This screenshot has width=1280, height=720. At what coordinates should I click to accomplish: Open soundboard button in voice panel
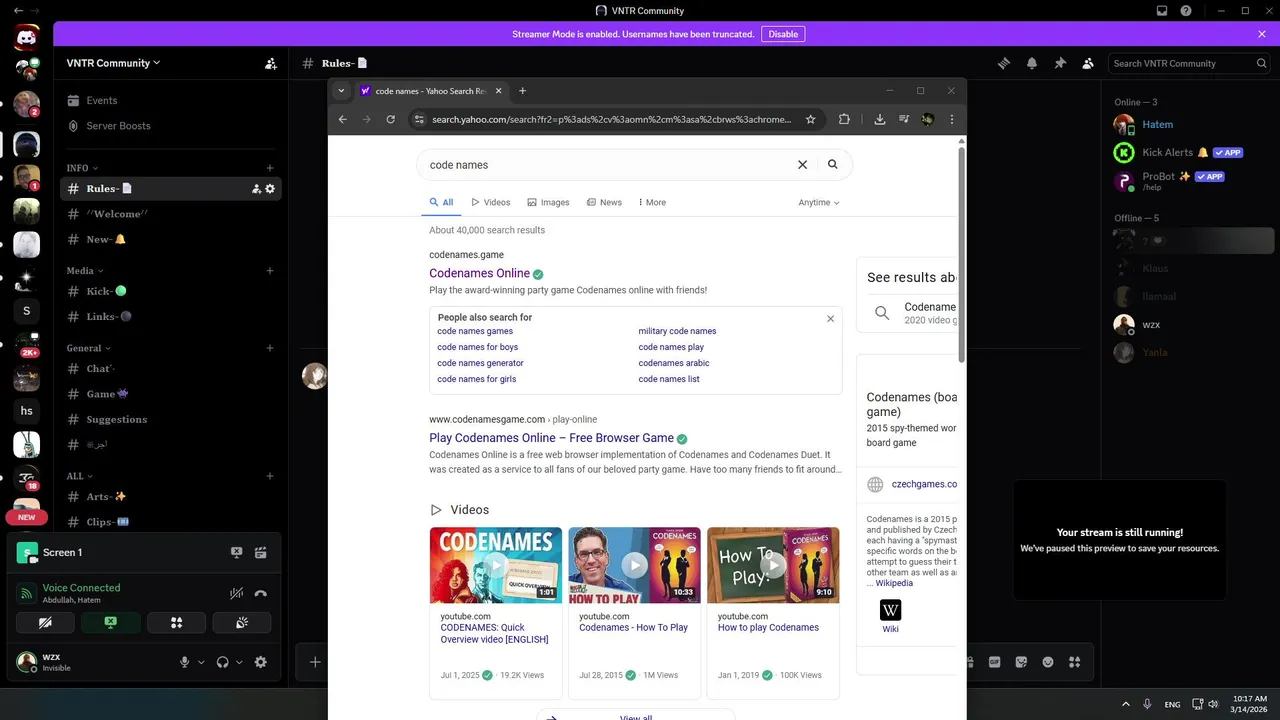pos(241,622)
